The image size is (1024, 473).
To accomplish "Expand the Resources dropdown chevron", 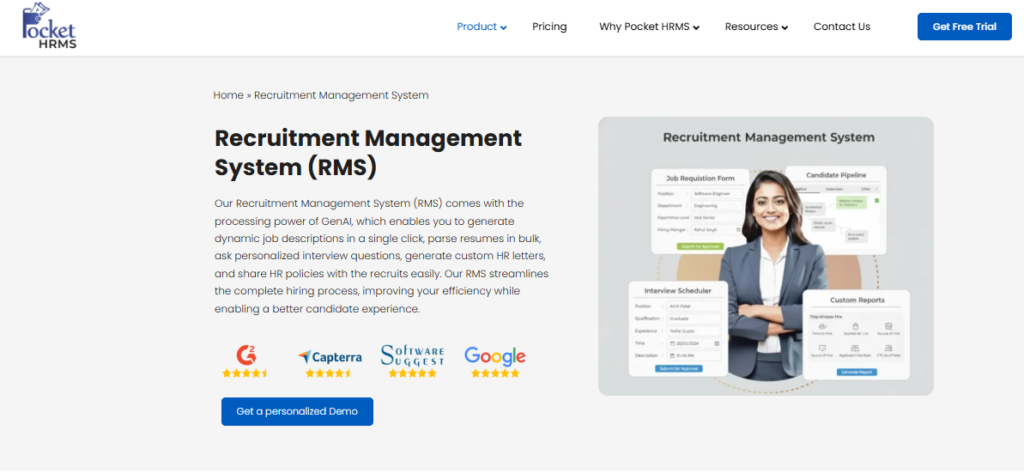I will 785,28.
